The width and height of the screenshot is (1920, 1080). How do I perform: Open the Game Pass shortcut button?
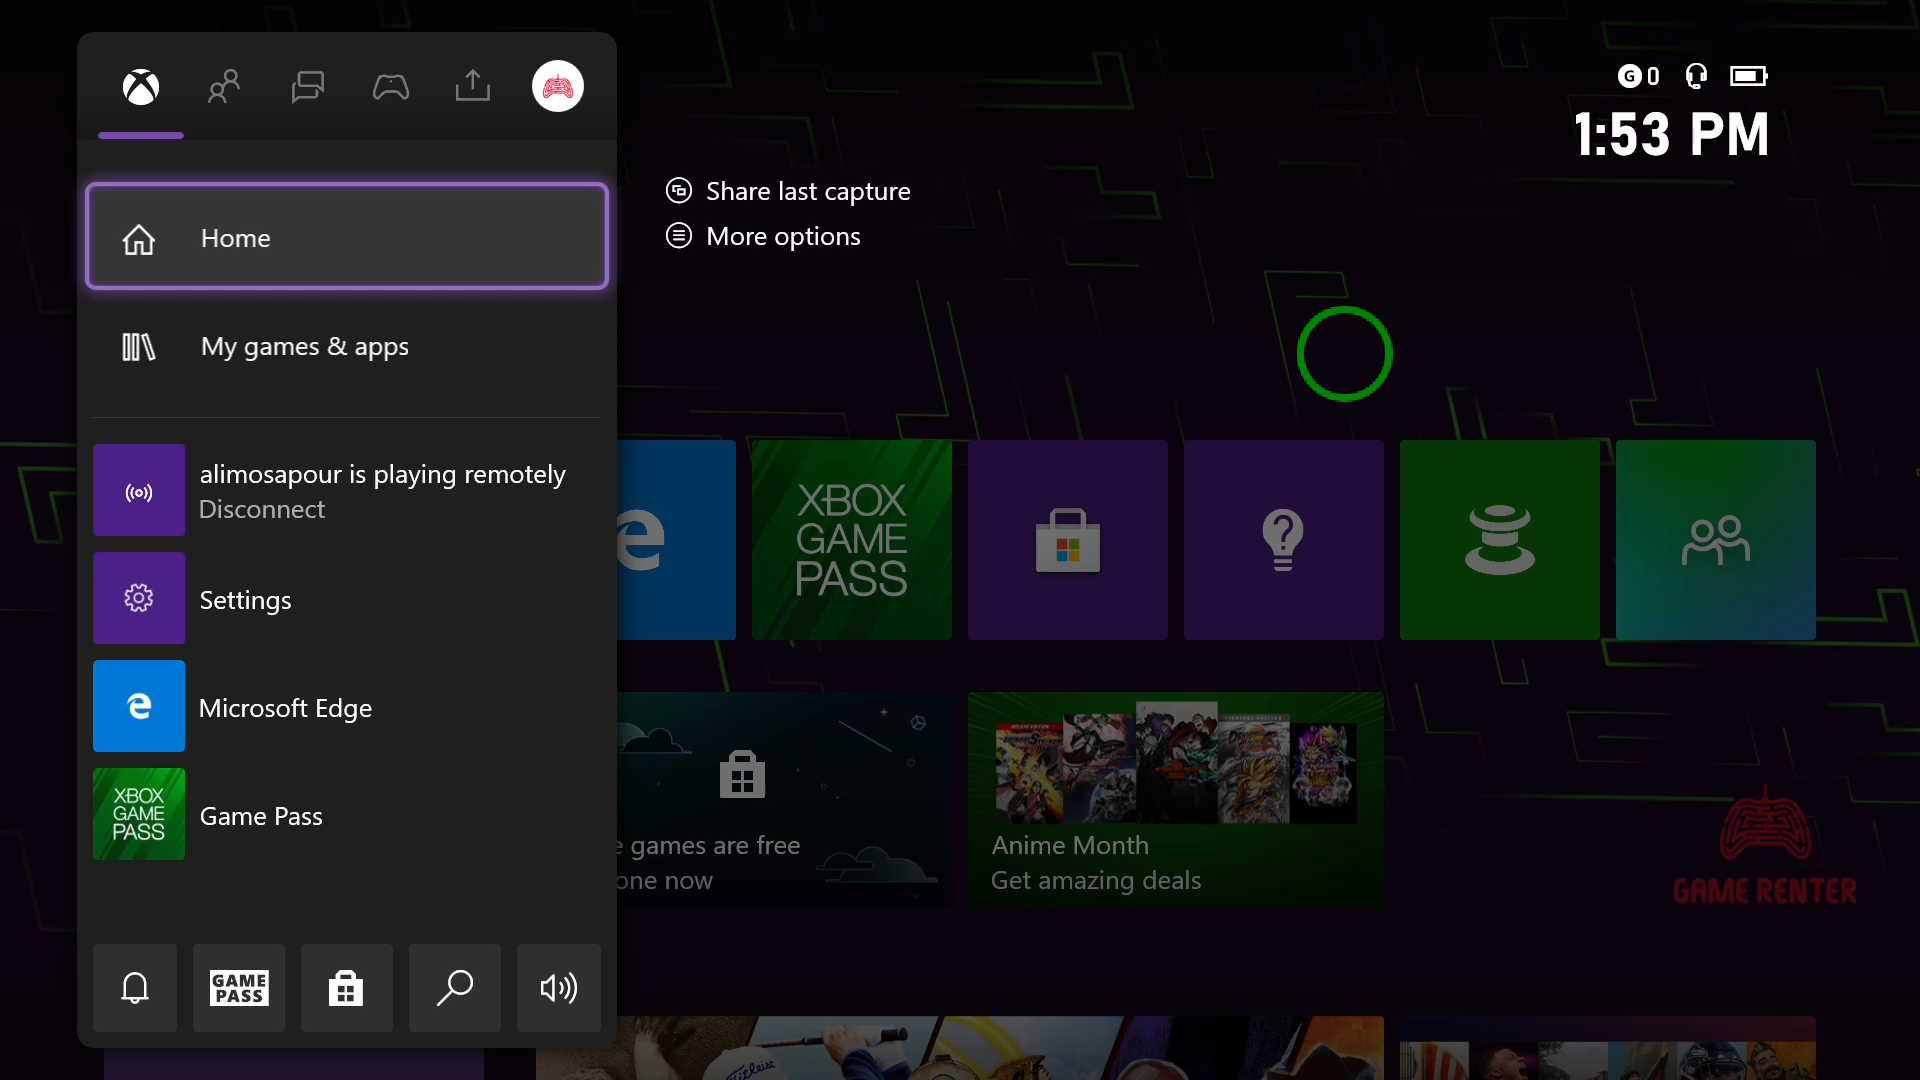point(239,988)
